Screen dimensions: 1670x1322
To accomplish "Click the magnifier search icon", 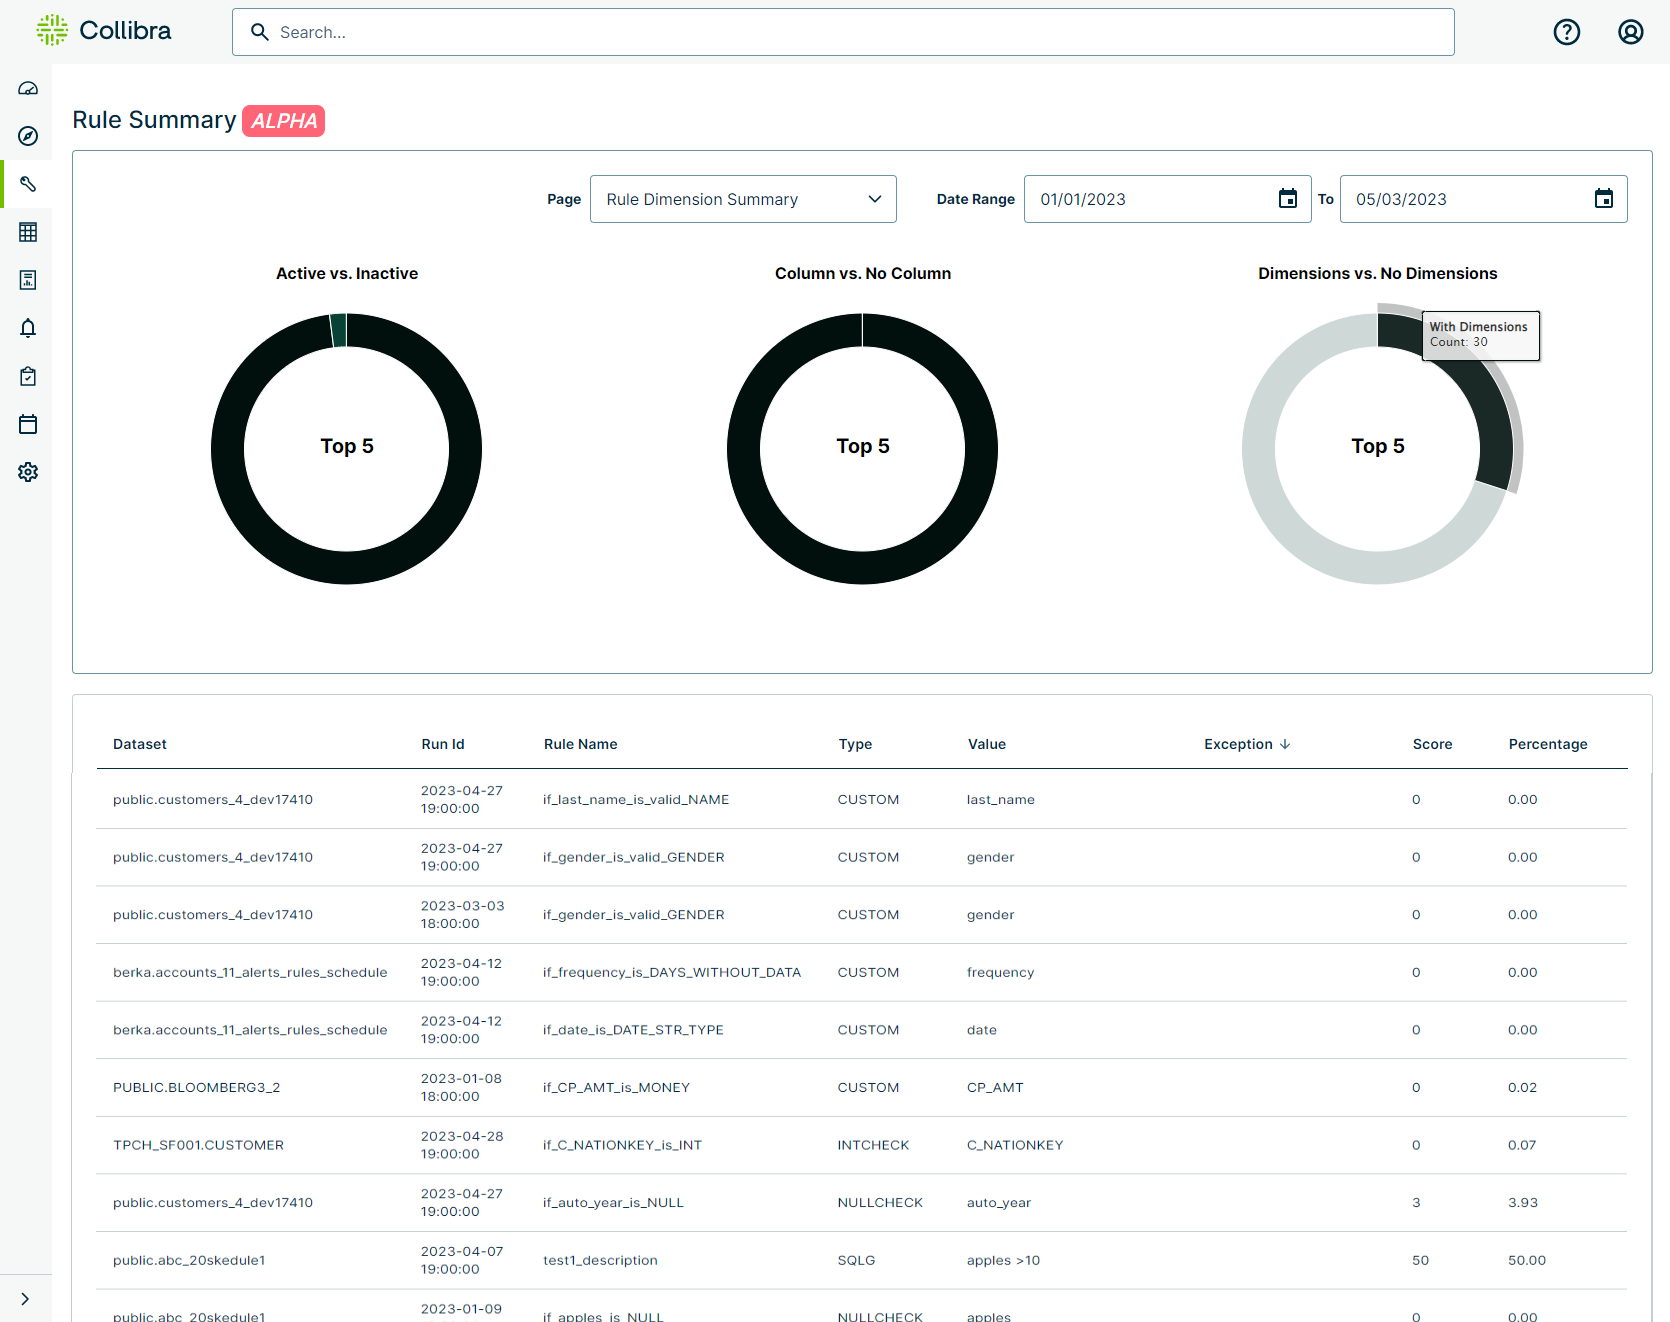I will (x=259, y=32).
